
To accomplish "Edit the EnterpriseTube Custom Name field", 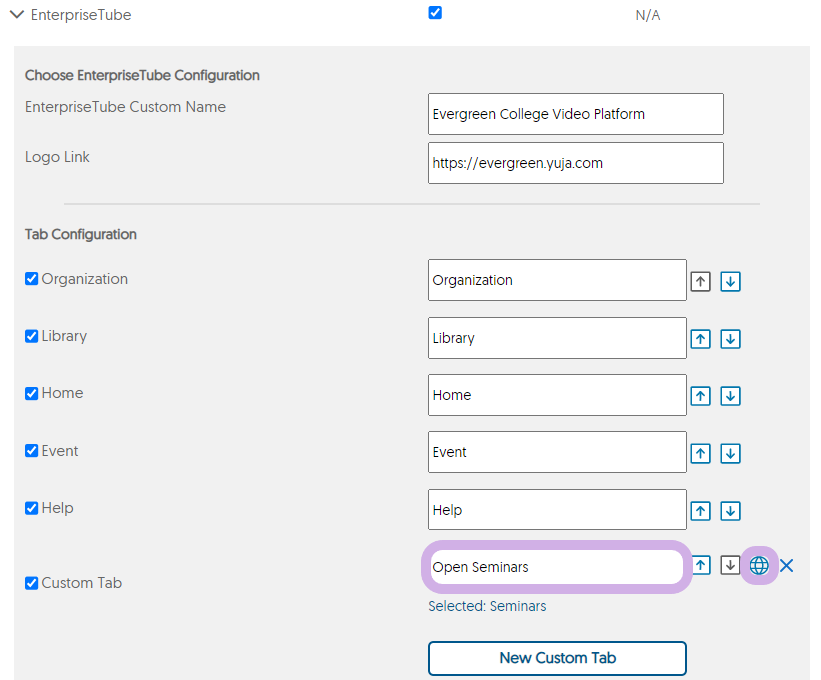I will [x=575, y=114].
